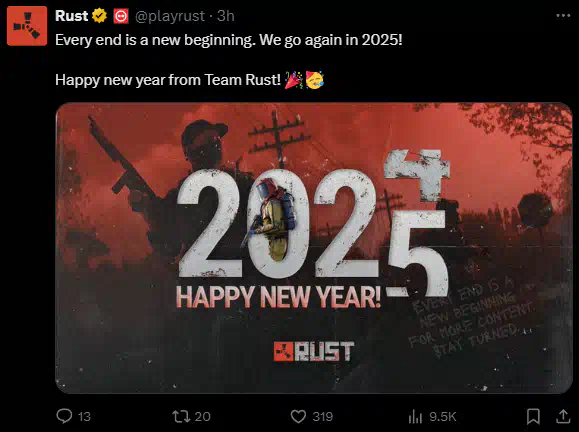Open view analytics bar chart icon
Image resolution: width=579 pixels, height=432 pixels.
pyautogui.click(x=415, y=416)
